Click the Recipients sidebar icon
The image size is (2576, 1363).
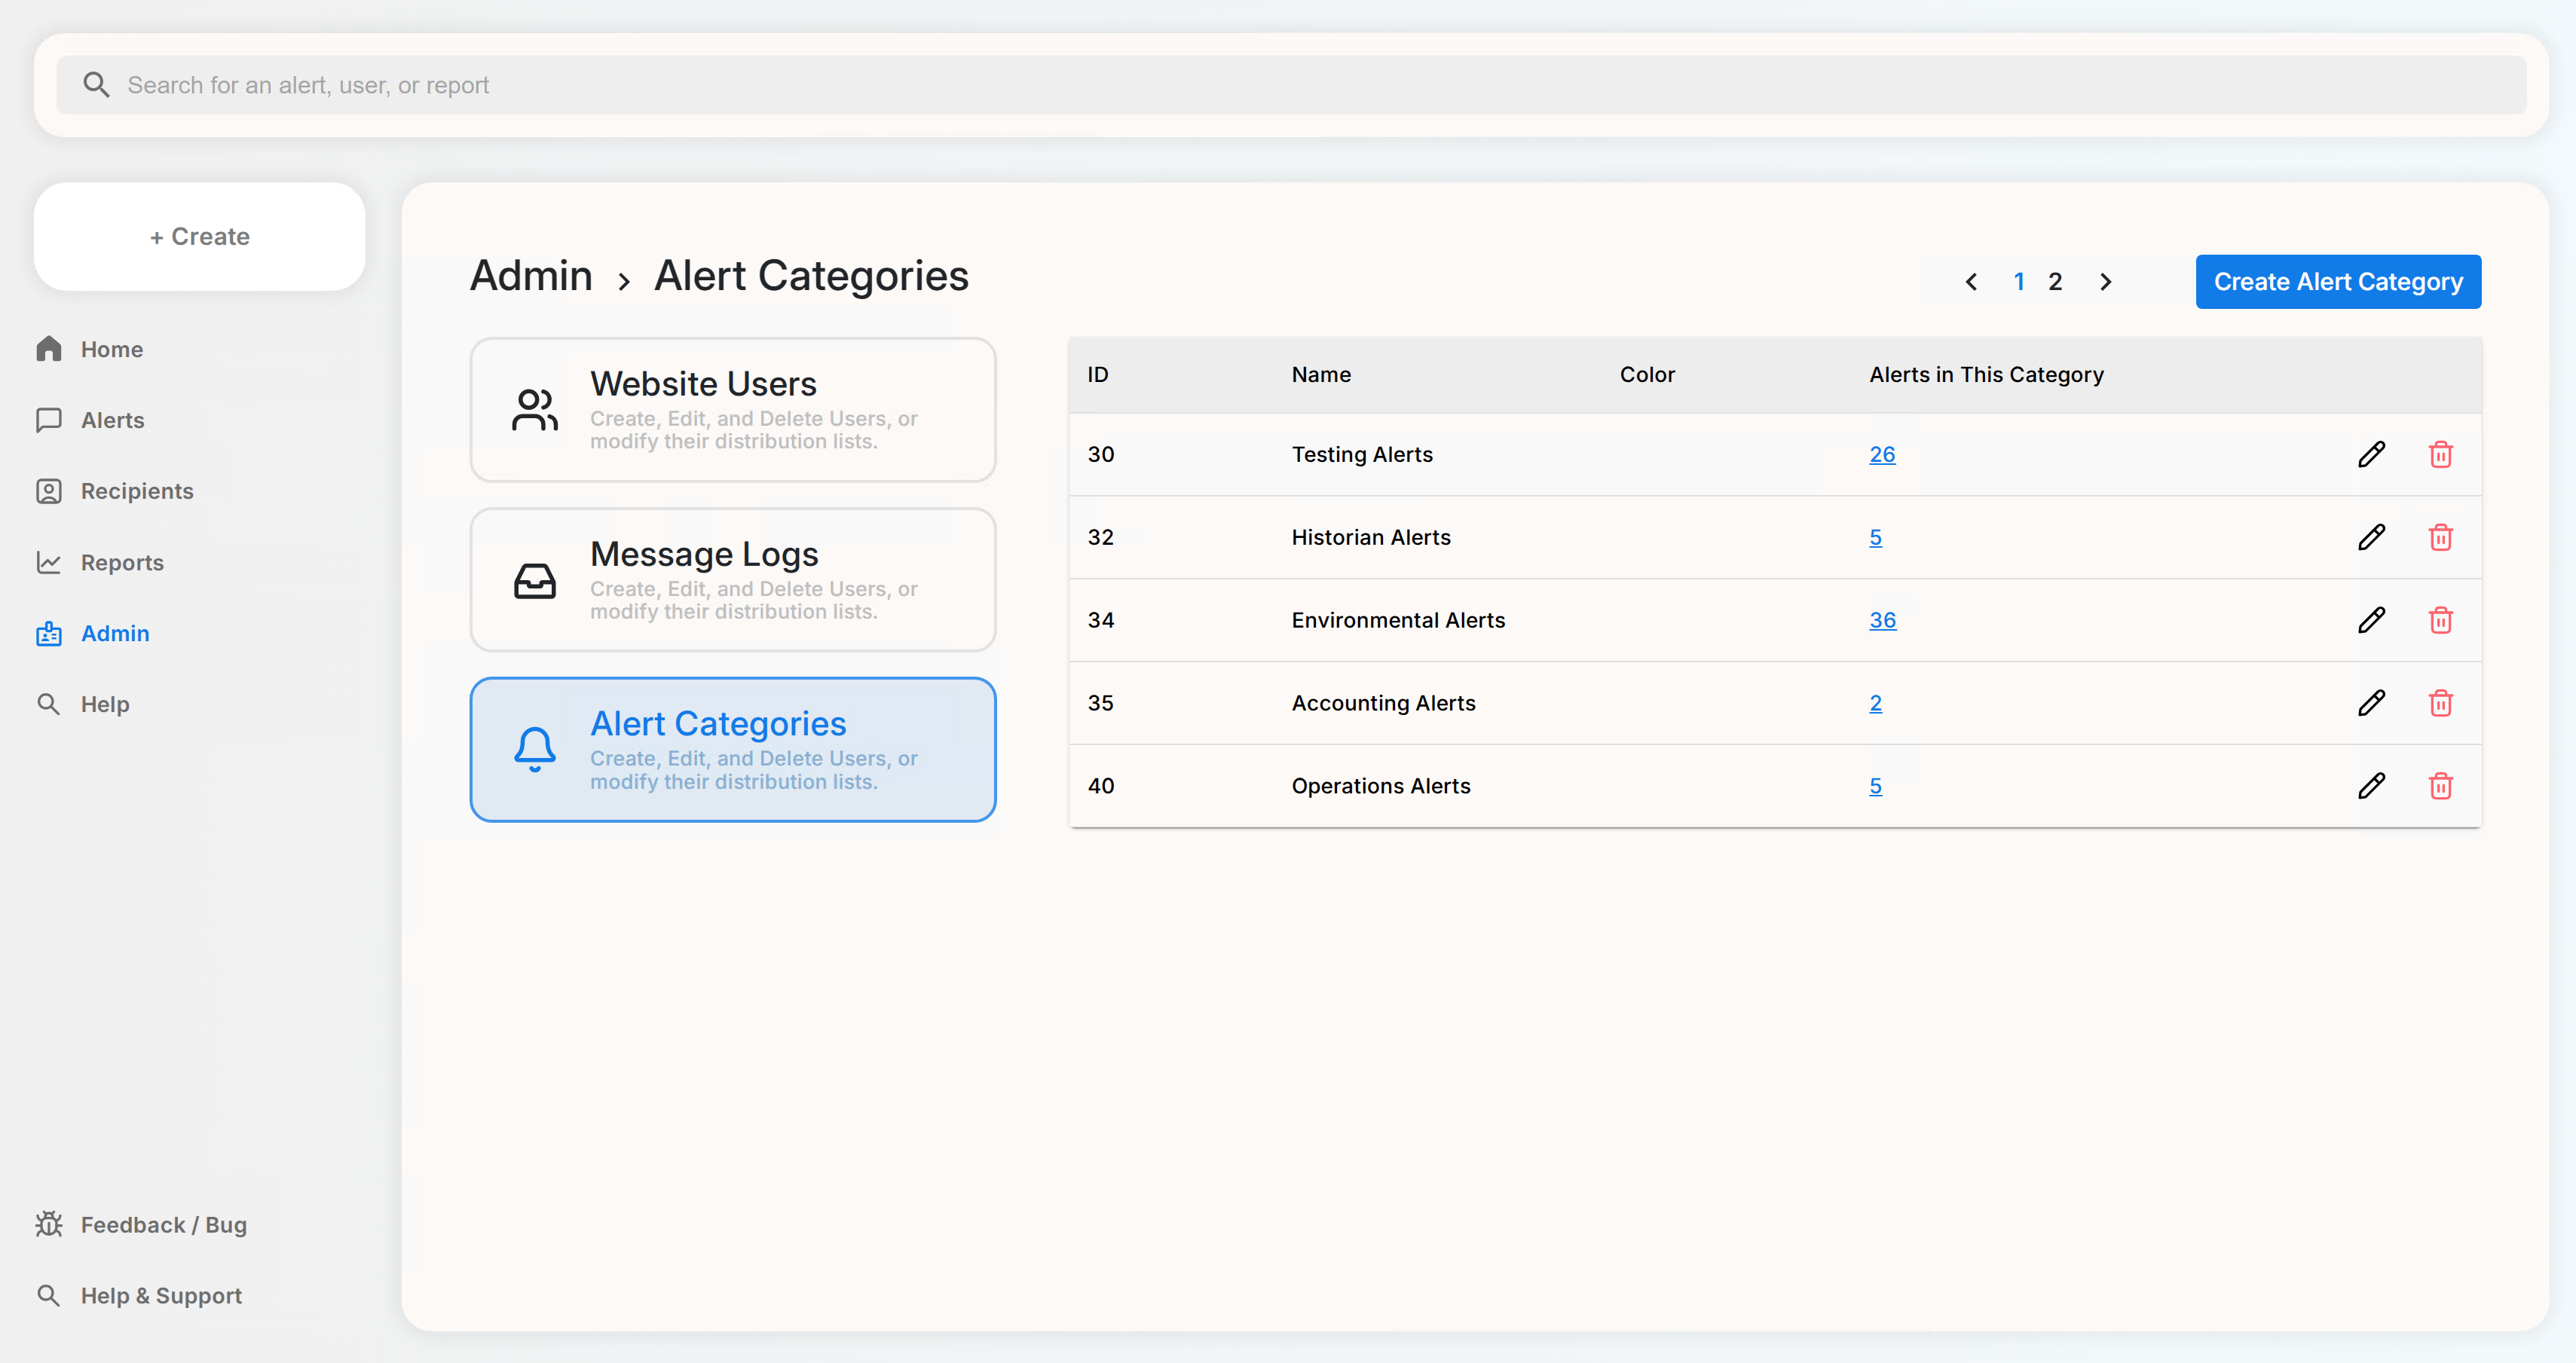click(x=49, y=491)
